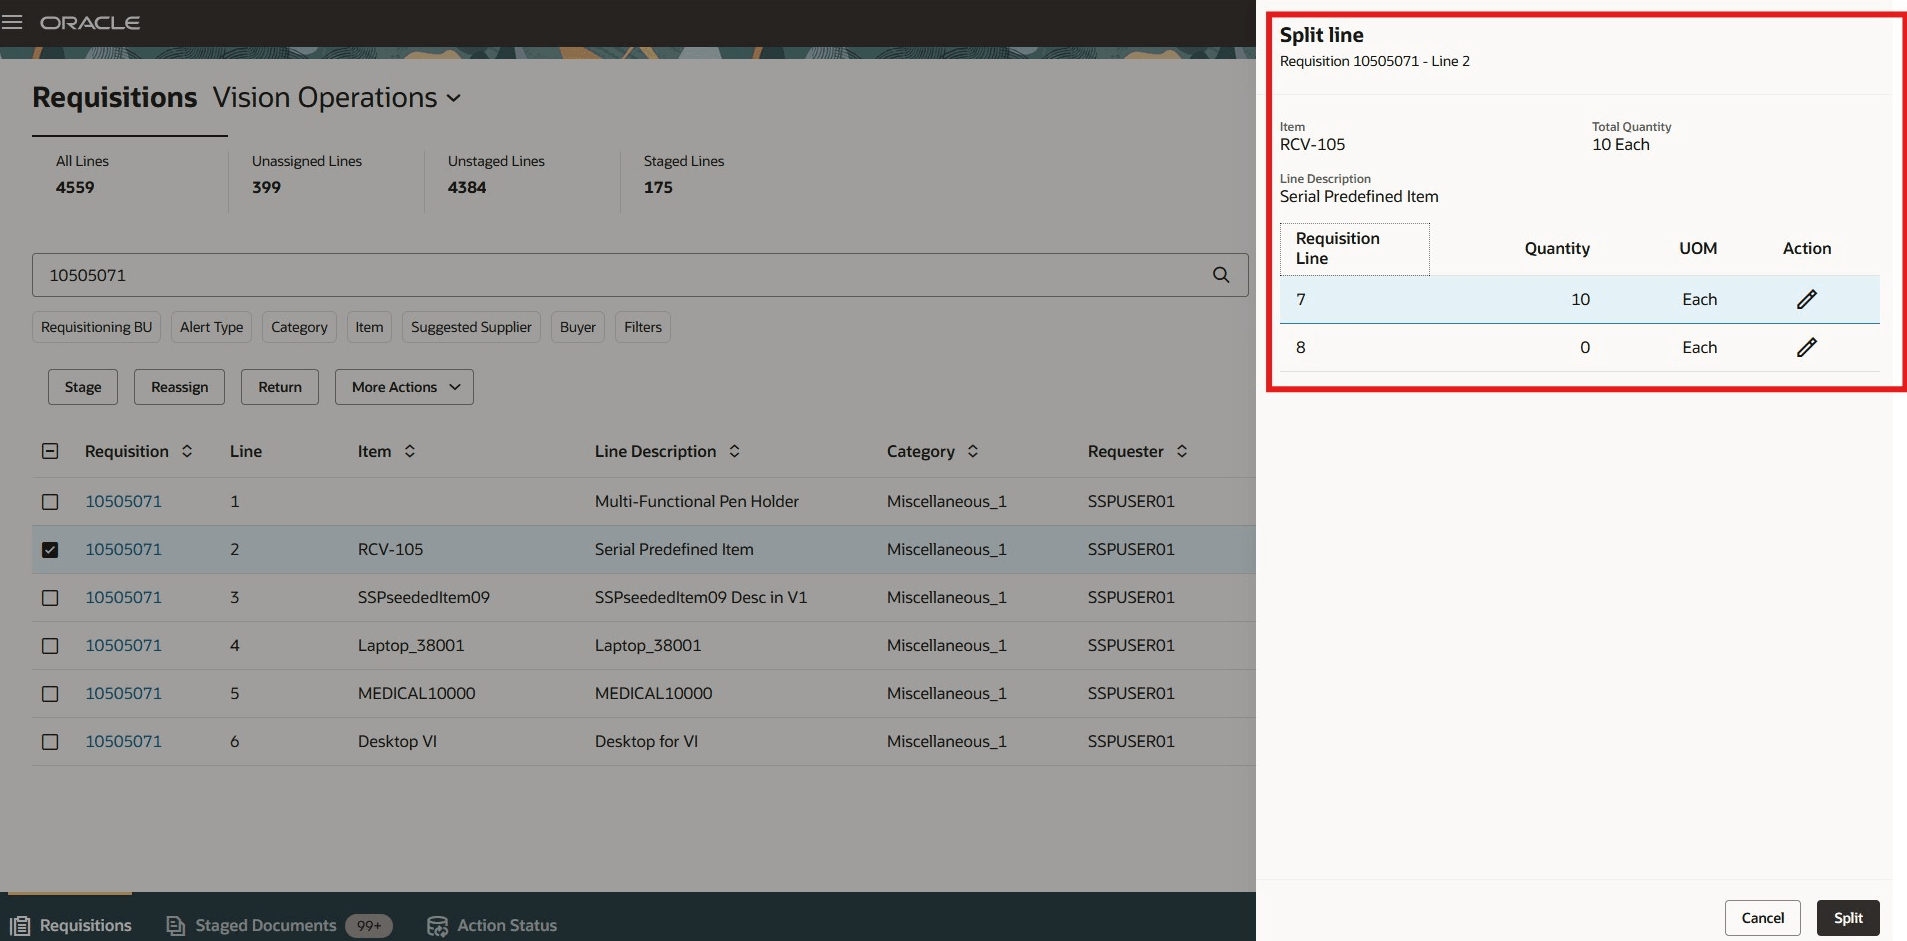
Task: Edit requisition line 8 with pencil icon
Action: click(1806, 347)
